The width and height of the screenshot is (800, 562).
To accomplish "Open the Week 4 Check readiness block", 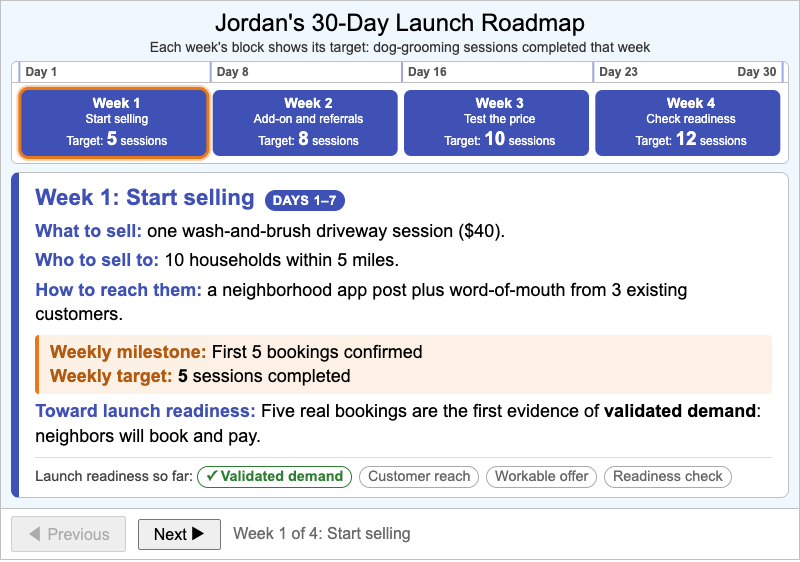I will point(688,123).
